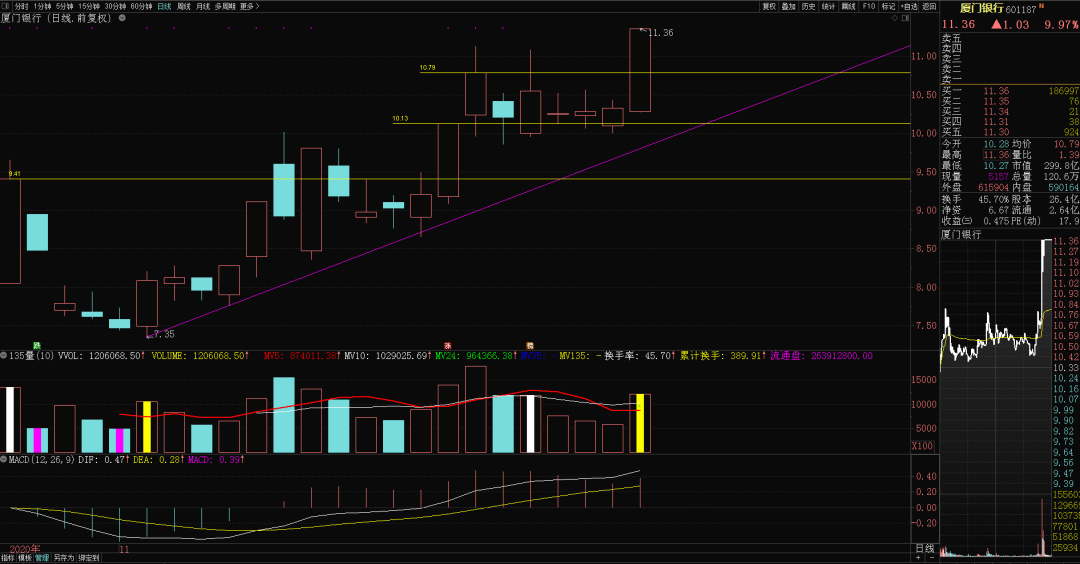The width and height of the screenshot is (1080, 564).
Task: Click the red 涨 marker under chart
Action: pos(448,346)
